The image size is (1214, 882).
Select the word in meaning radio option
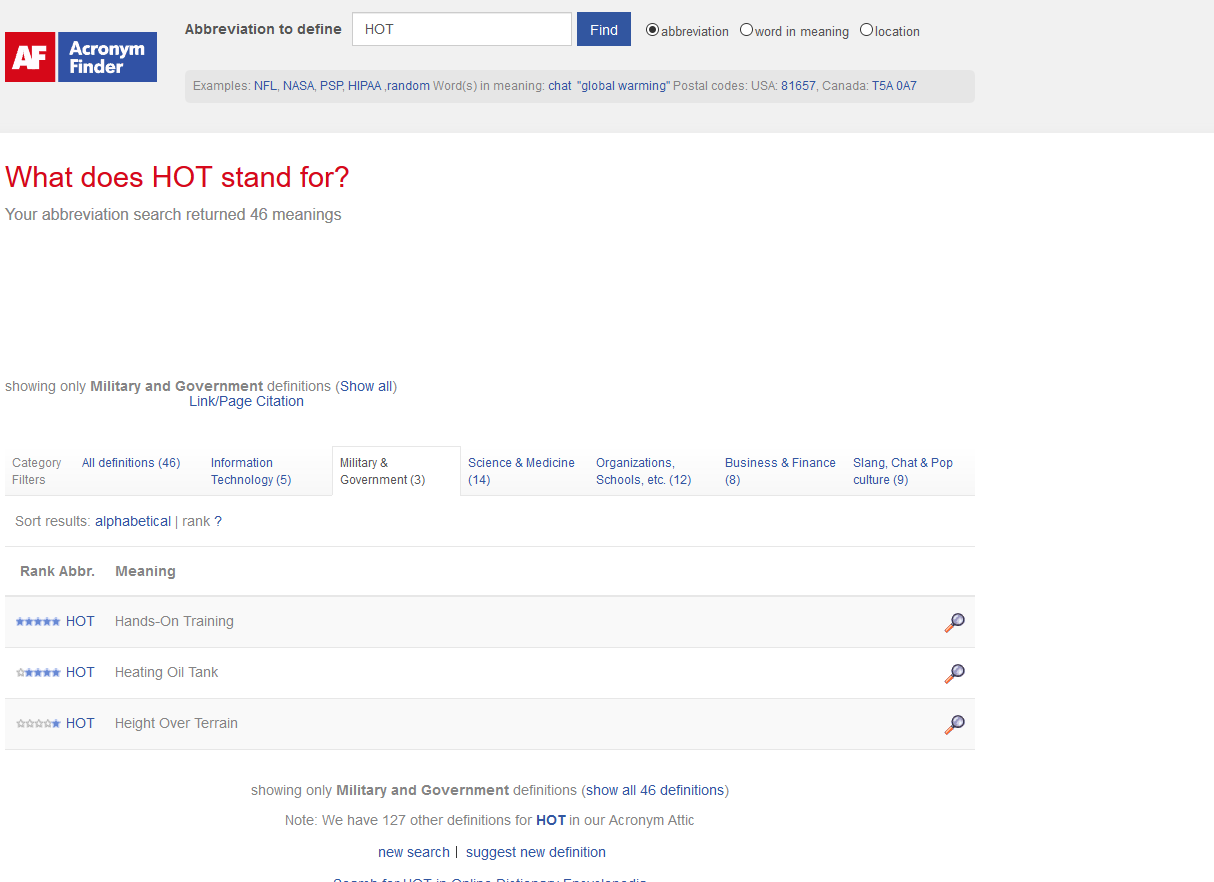click(746, 30)
